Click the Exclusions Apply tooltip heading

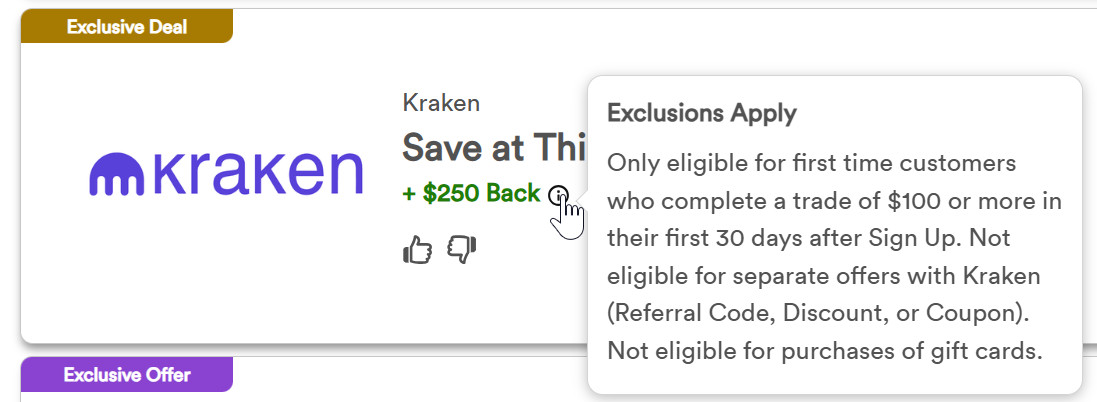(702, 113)
